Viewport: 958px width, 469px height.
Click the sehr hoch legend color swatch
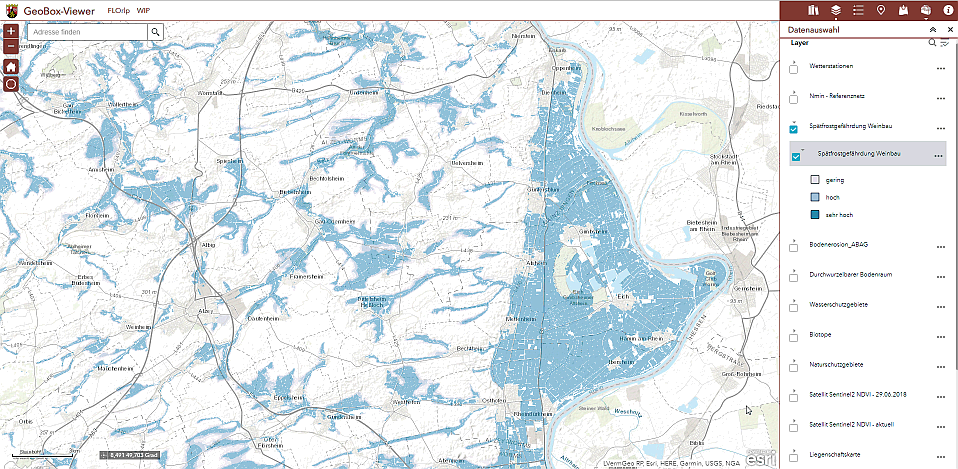pos(814,214)
